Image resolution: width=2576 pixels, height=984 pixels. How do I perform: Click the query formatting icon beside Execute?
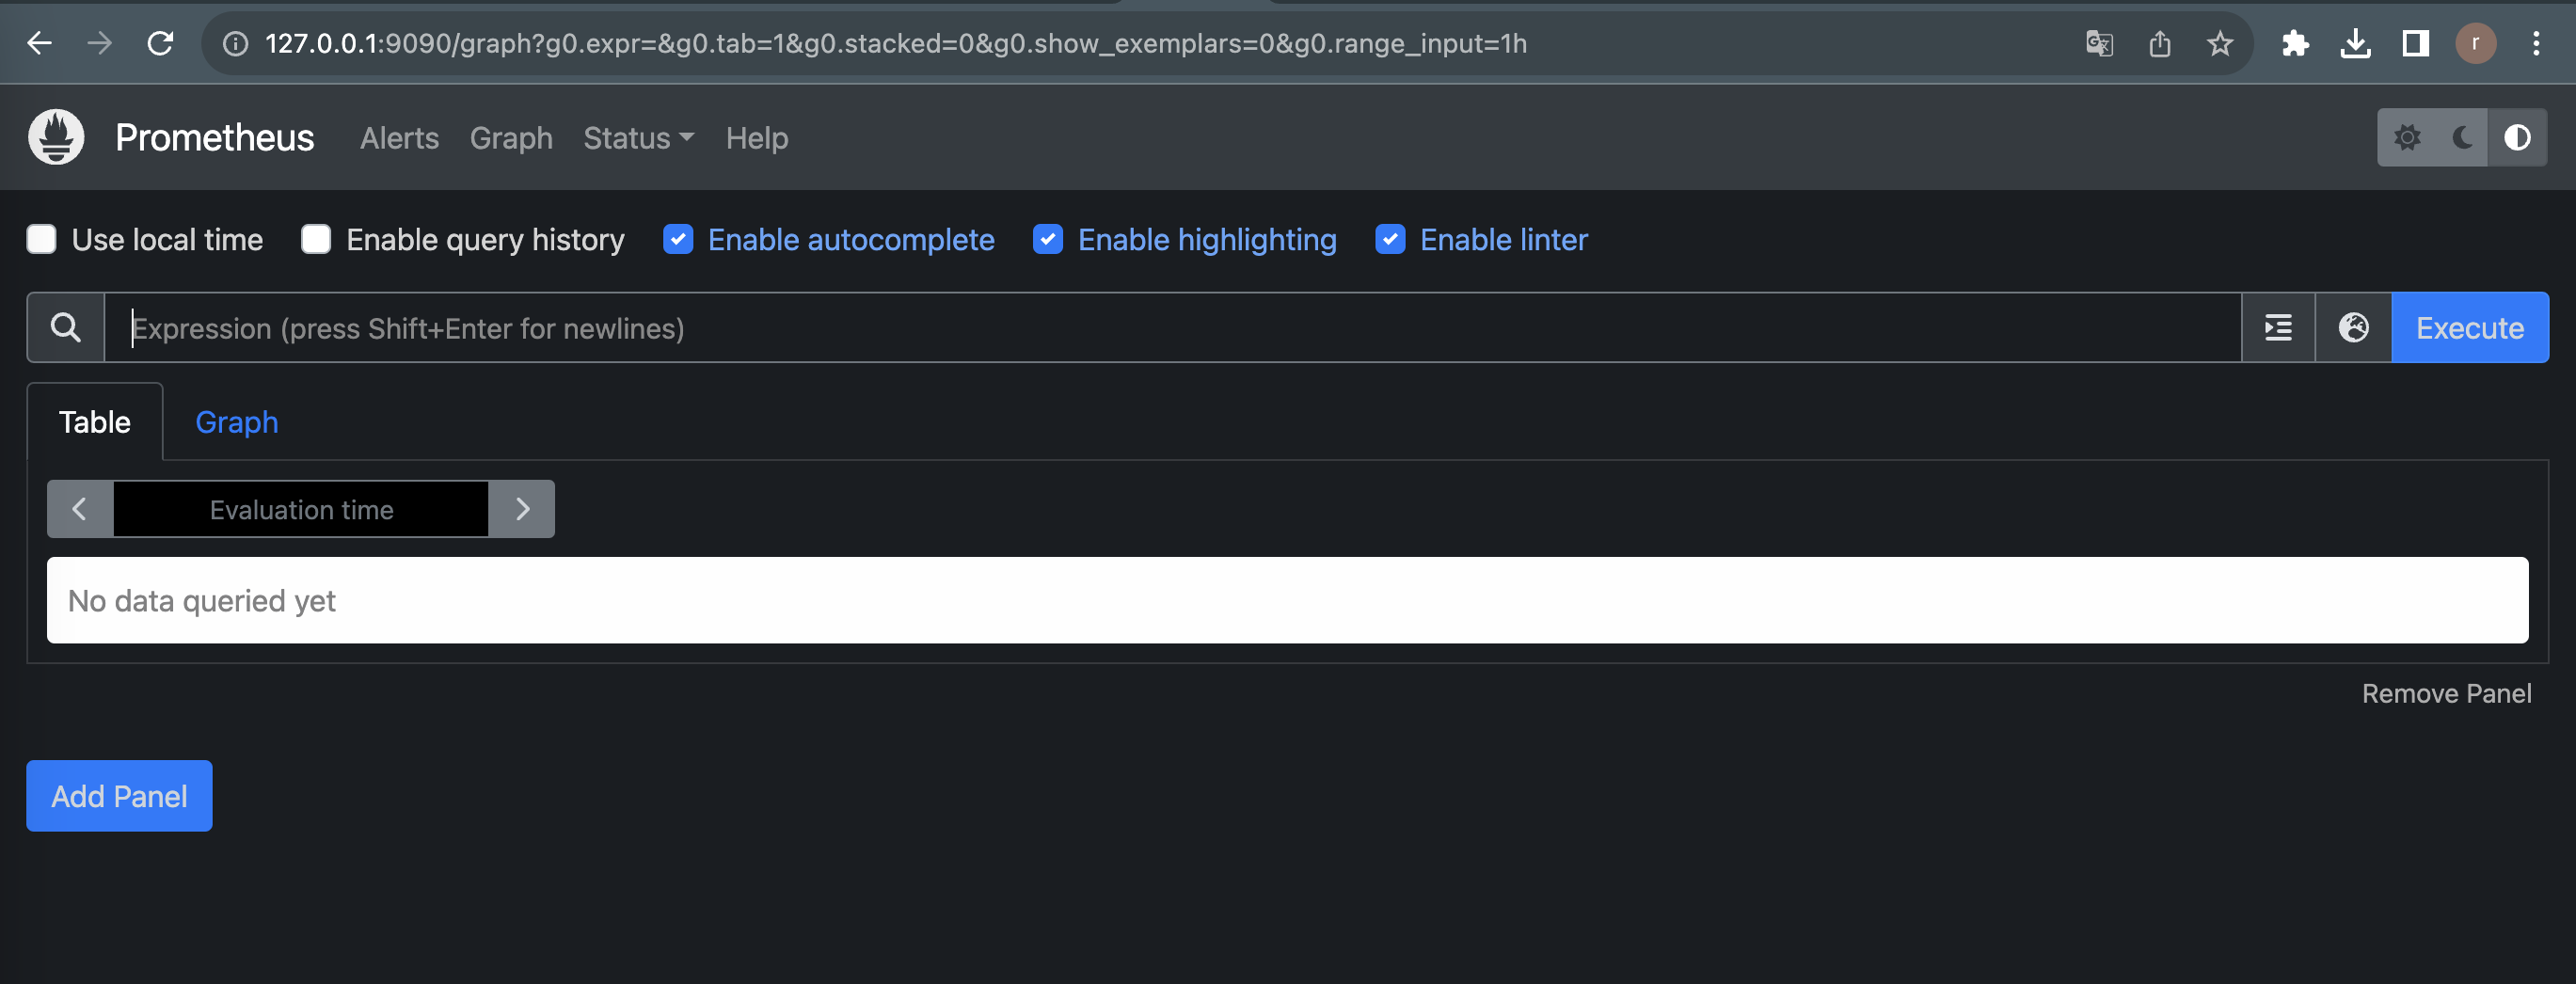(x=2277, y=327)
